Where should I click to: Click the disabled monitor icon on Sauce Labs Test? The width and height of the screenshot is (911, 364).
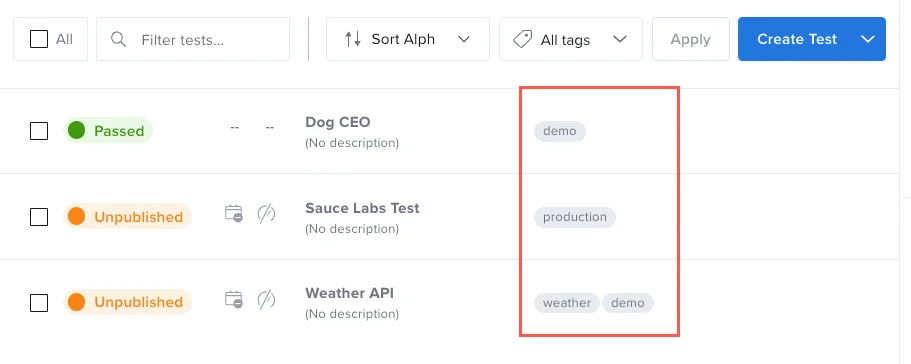coord(267,214)
